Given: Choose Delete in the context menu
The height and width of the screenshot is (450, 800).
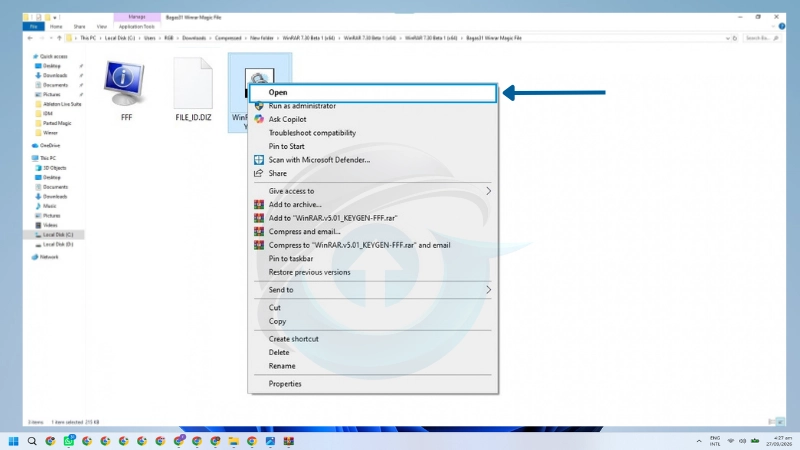Looking at the screenshot, I should 373,353.
